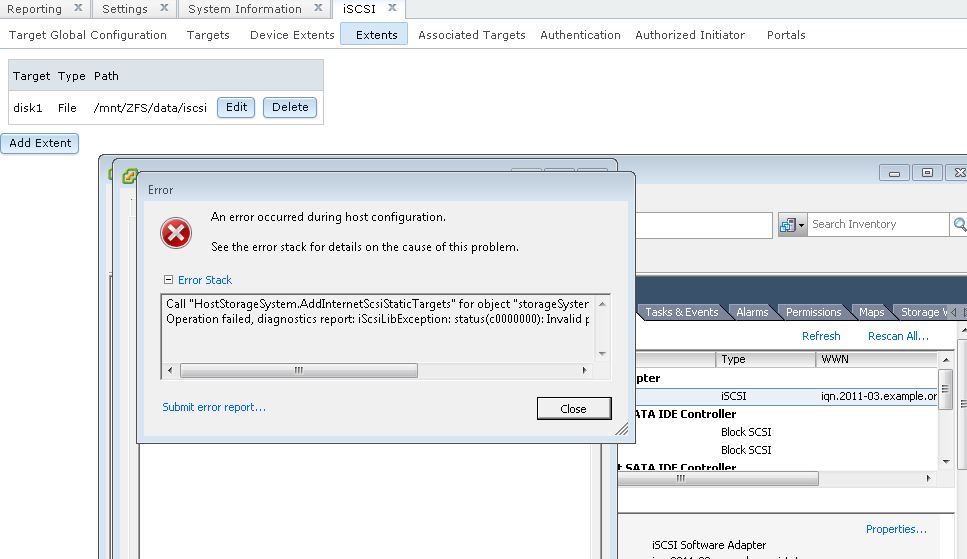Click the iqn.2011-03.example WWN cell

(x=878, y=396)
